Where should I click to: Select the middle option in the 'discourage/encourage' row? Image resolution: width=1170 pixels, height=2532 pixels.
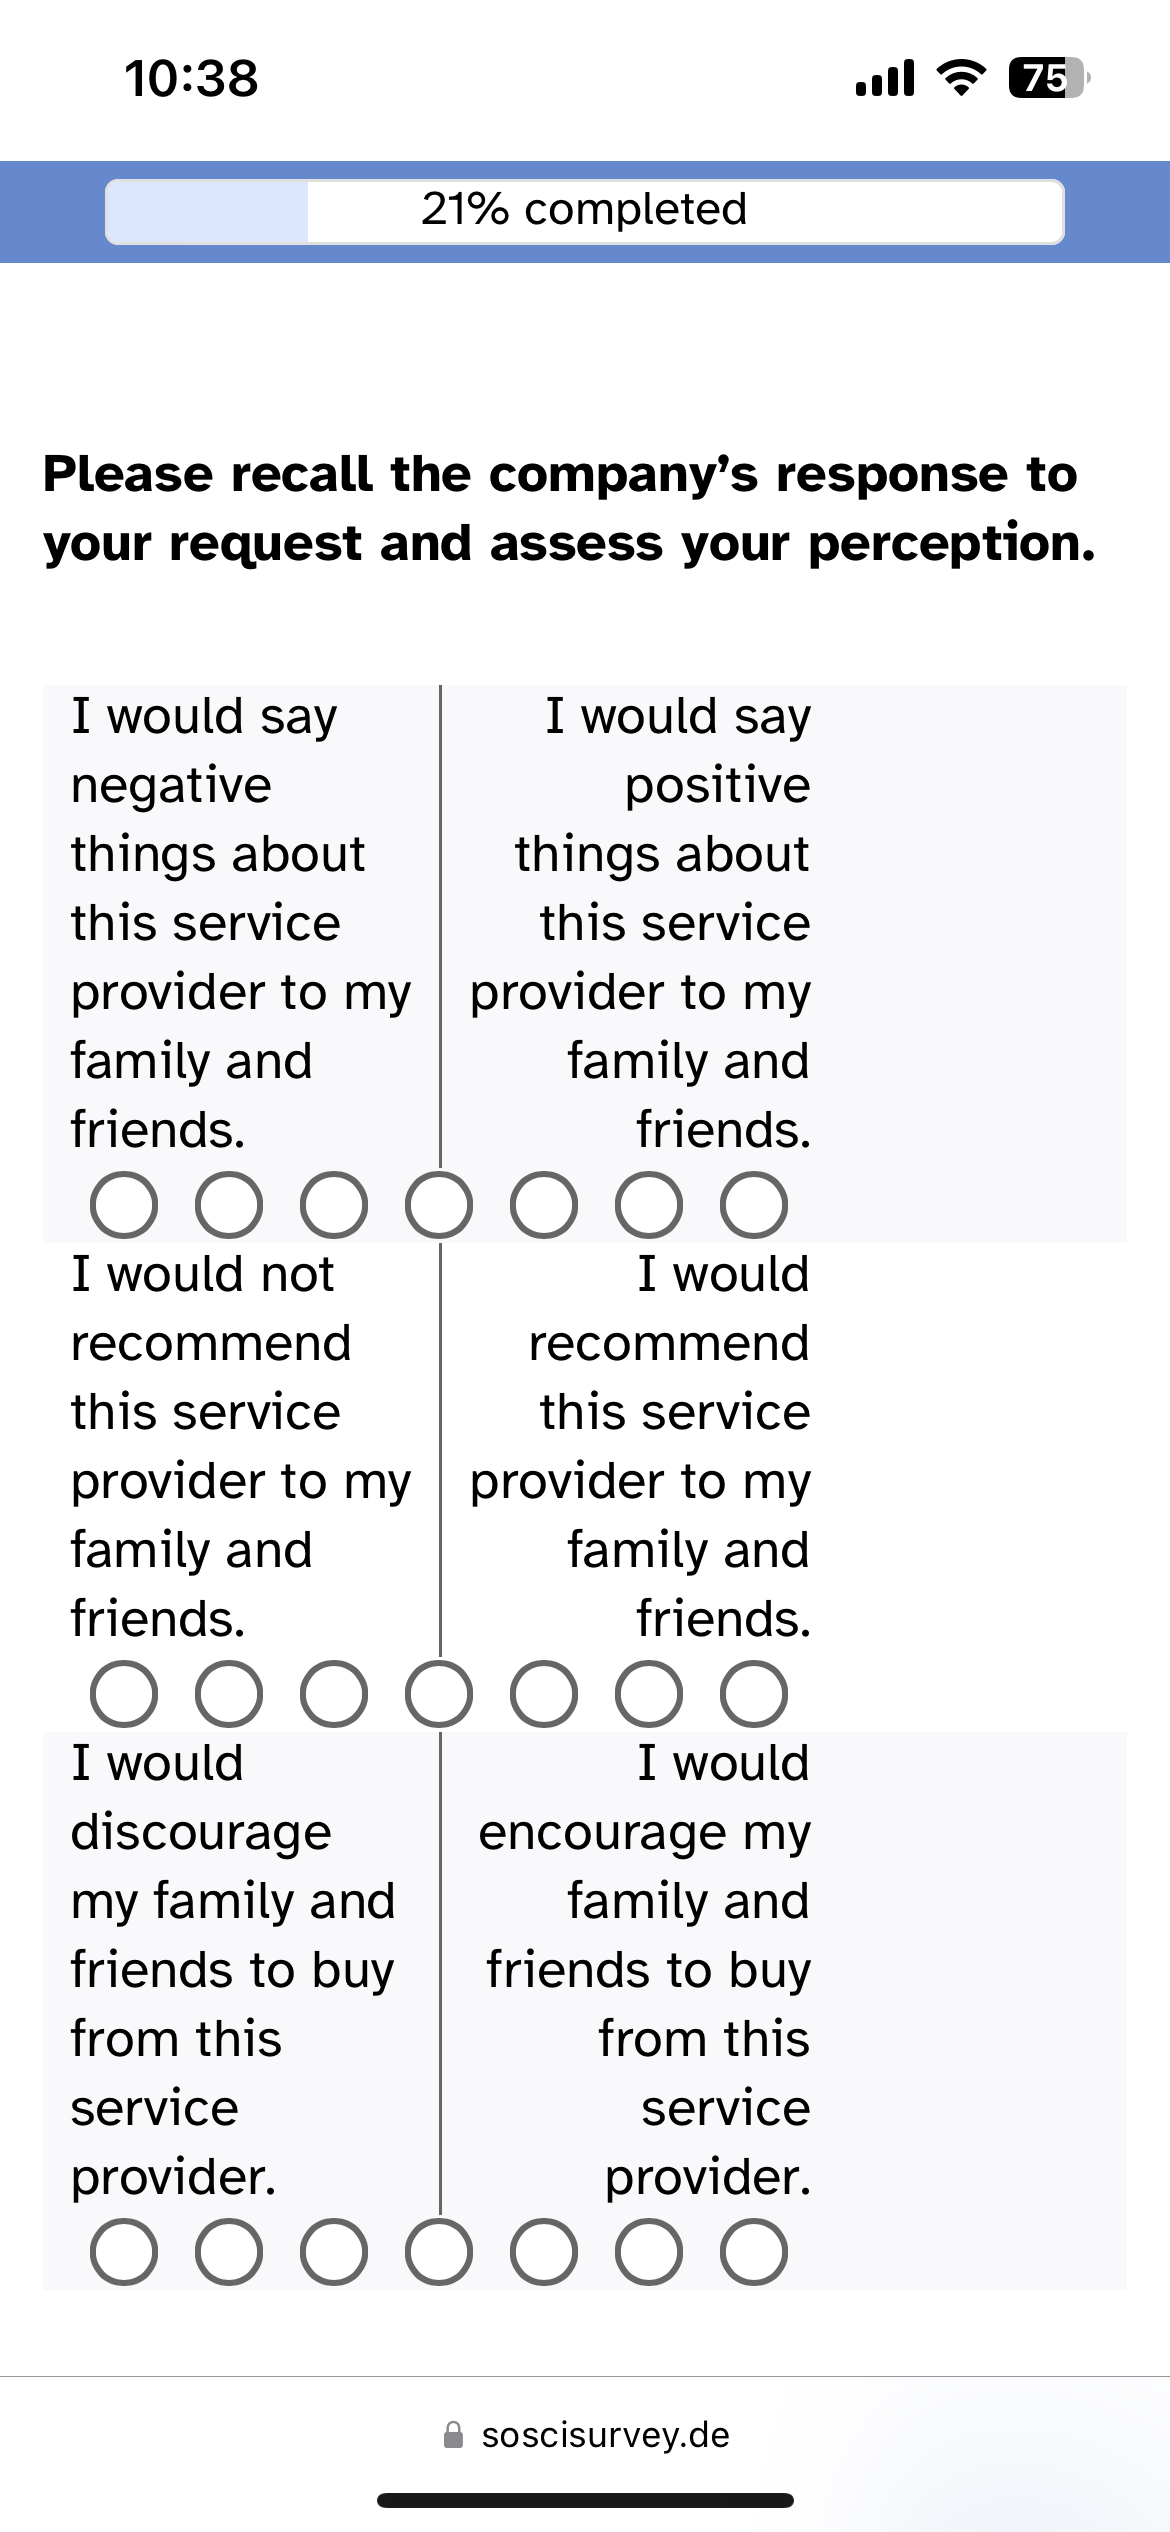tap(439, 2252)
